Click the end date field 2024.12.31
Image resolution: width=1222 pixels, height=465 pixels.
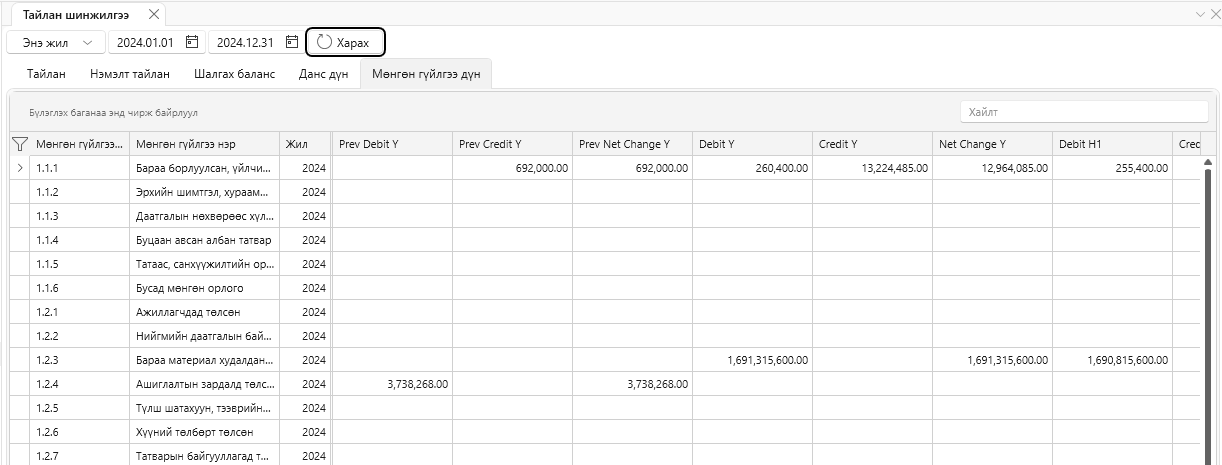245,42
